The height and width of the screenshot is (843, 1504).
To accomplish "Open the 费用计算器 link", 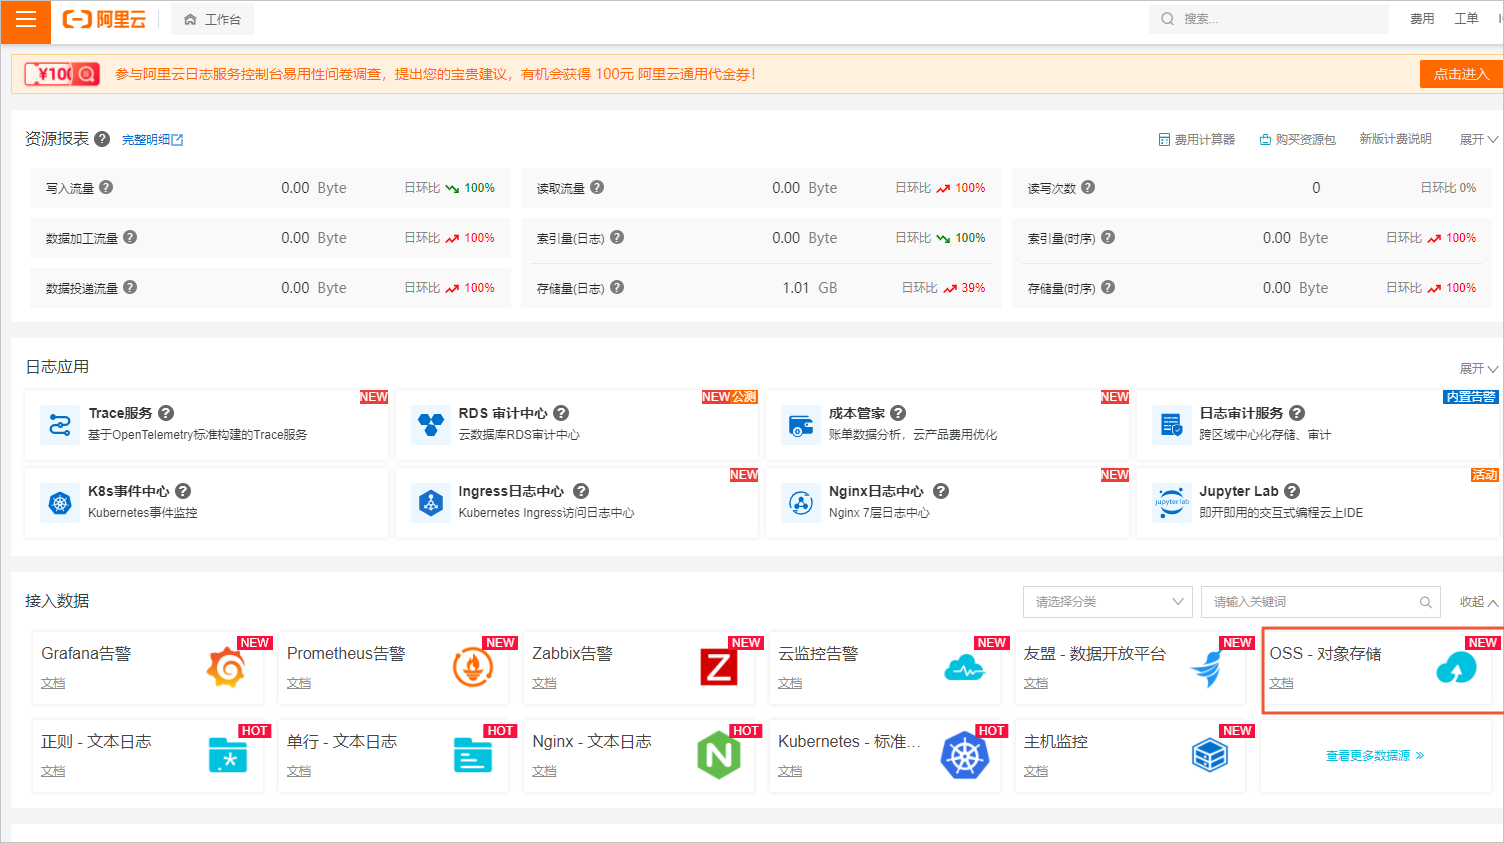I will pos(1197,139).
